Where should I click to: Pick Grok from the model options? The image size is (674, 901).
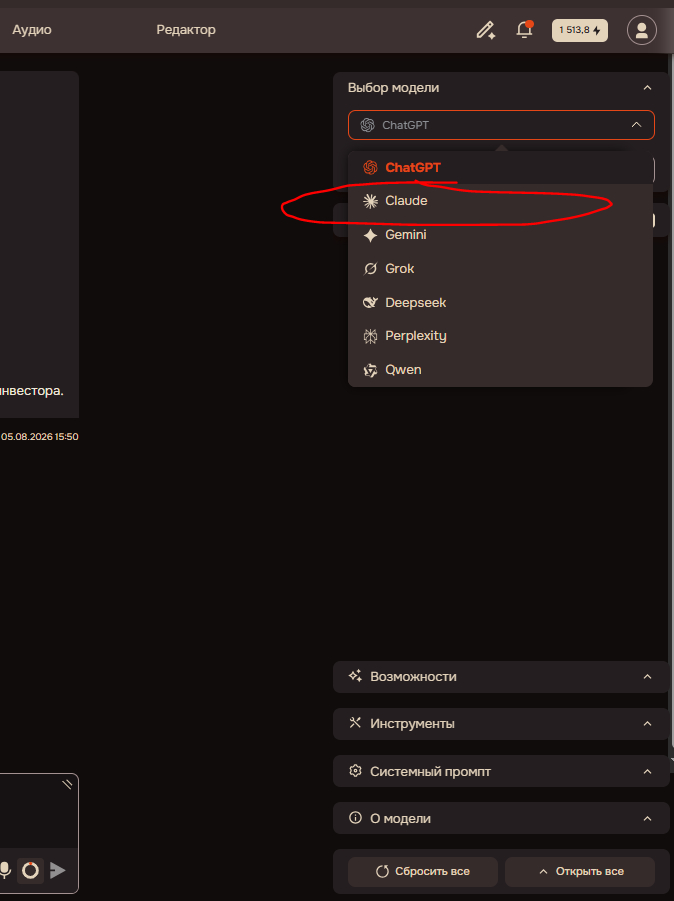tap(500, 268)
